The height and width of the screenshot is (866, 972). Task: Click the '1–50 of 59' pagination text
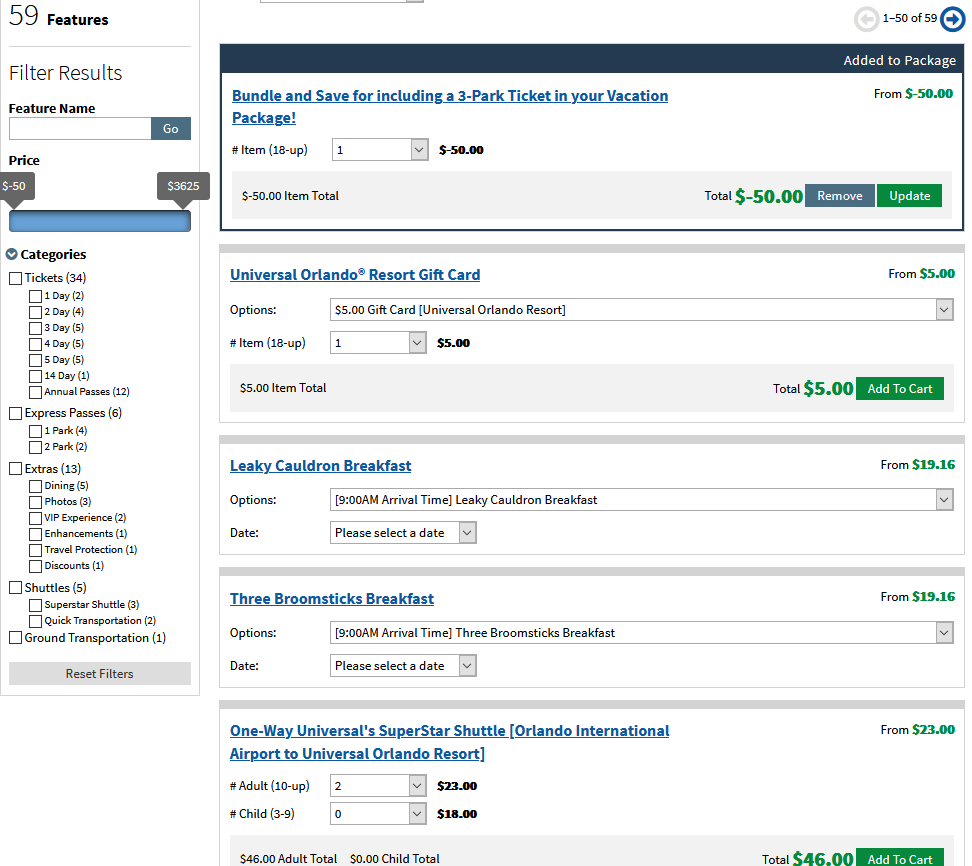[x=909, y=19]
